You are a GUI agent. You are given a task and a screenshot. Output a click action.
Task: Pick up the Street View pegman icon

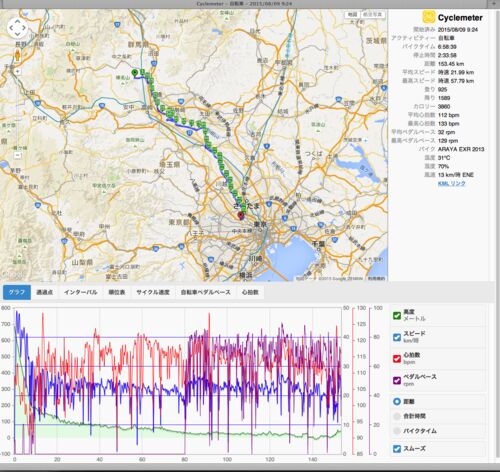click(x=17, y=55)
